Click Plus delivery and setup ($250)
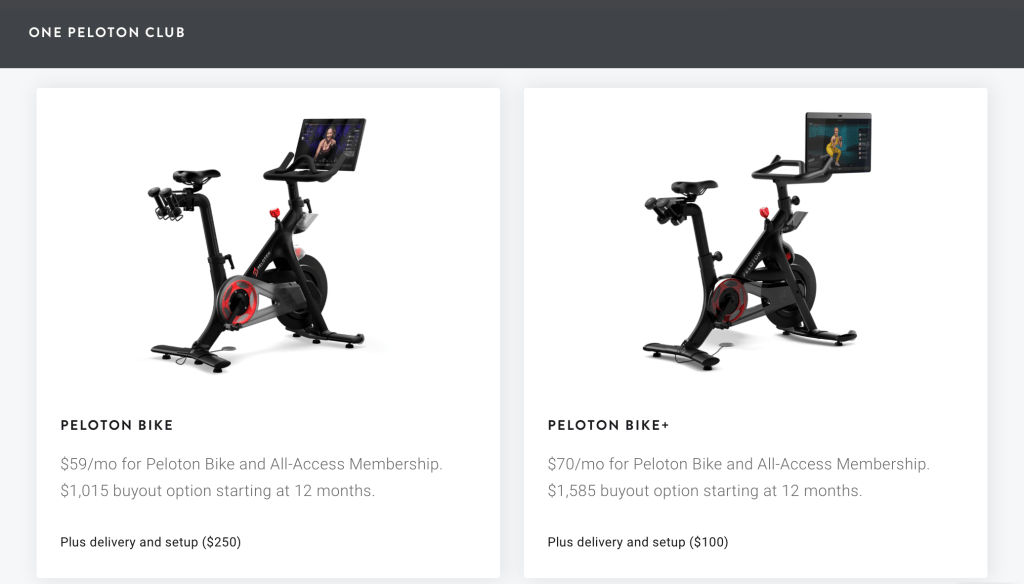This screenshot has height=584, width=1024. pyautogui.click(x=151, y=542)
